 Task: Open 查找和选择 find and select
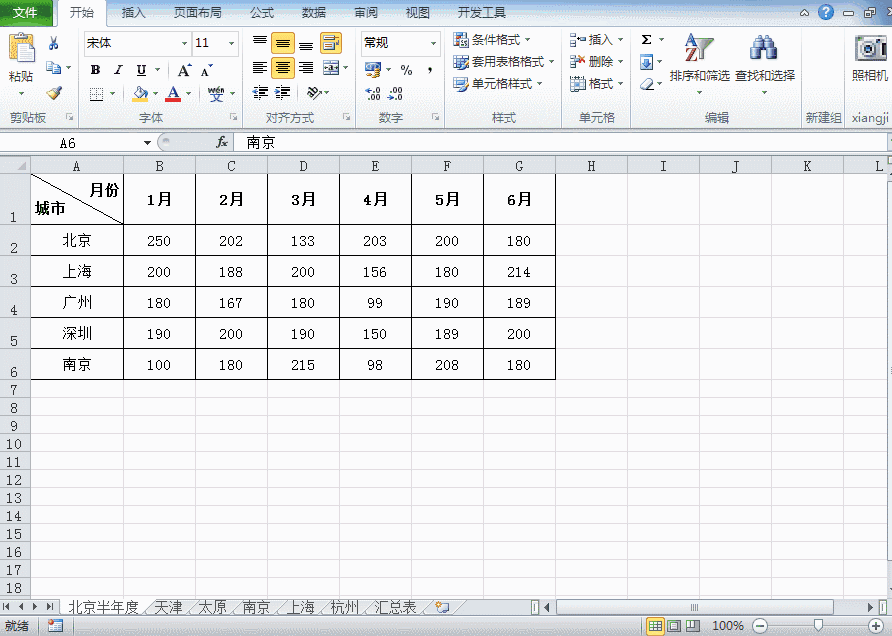pyautogui.click(x=765, y=63)
